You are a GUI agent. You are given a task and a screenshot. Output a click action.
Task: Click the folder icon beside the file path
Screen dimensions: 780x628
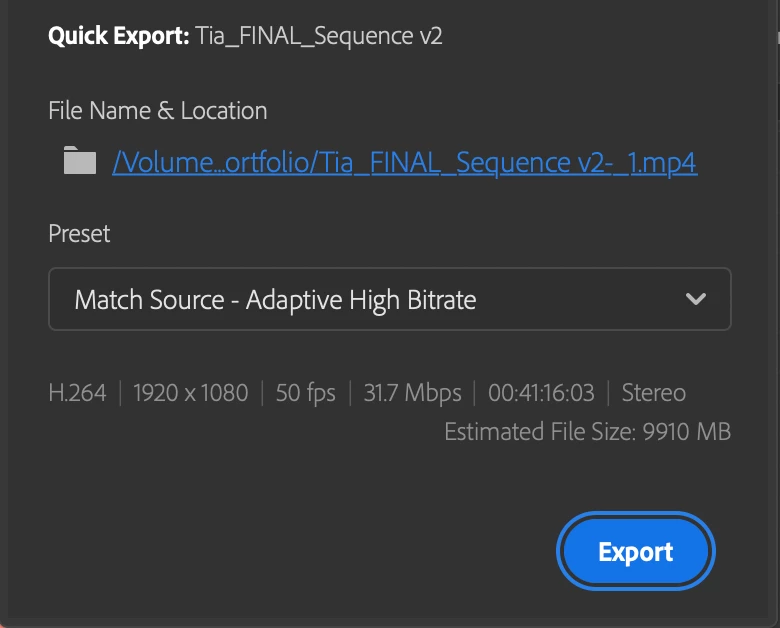click(80, 160)
